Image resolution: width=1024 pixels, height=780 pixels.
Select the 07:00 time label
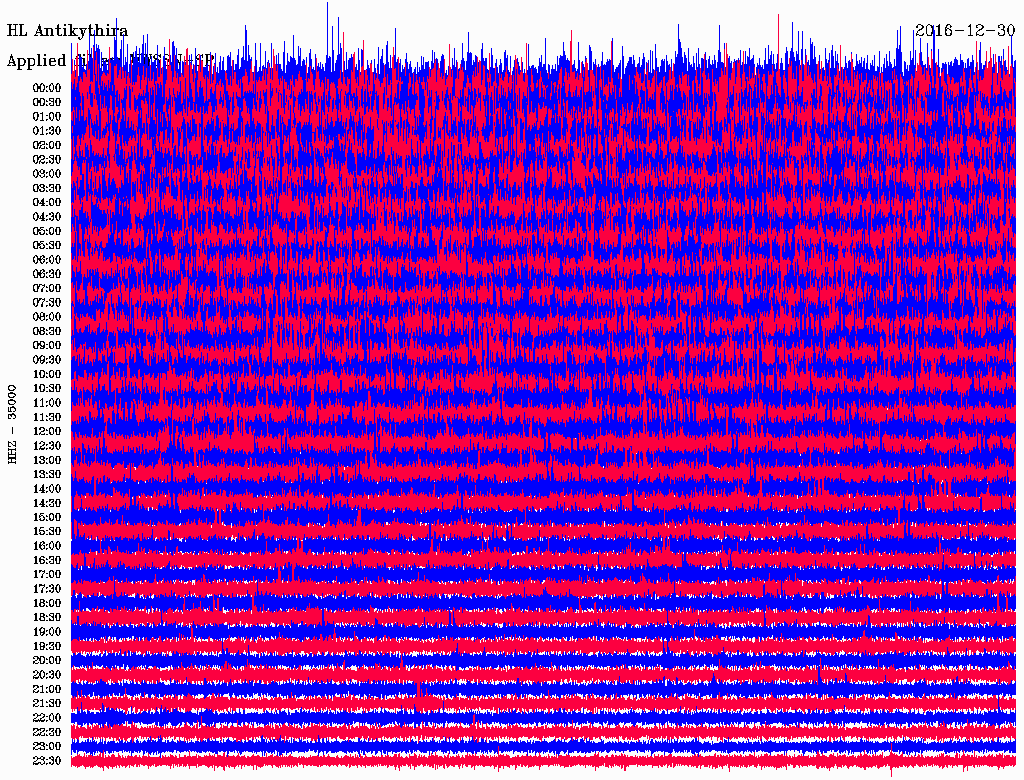(46, 289)
